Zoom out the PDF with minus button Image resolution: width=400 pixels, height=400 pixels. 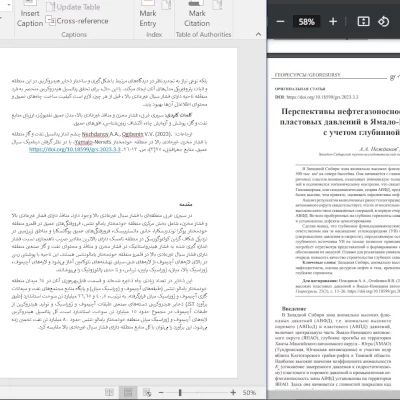(x=280, y=22)
